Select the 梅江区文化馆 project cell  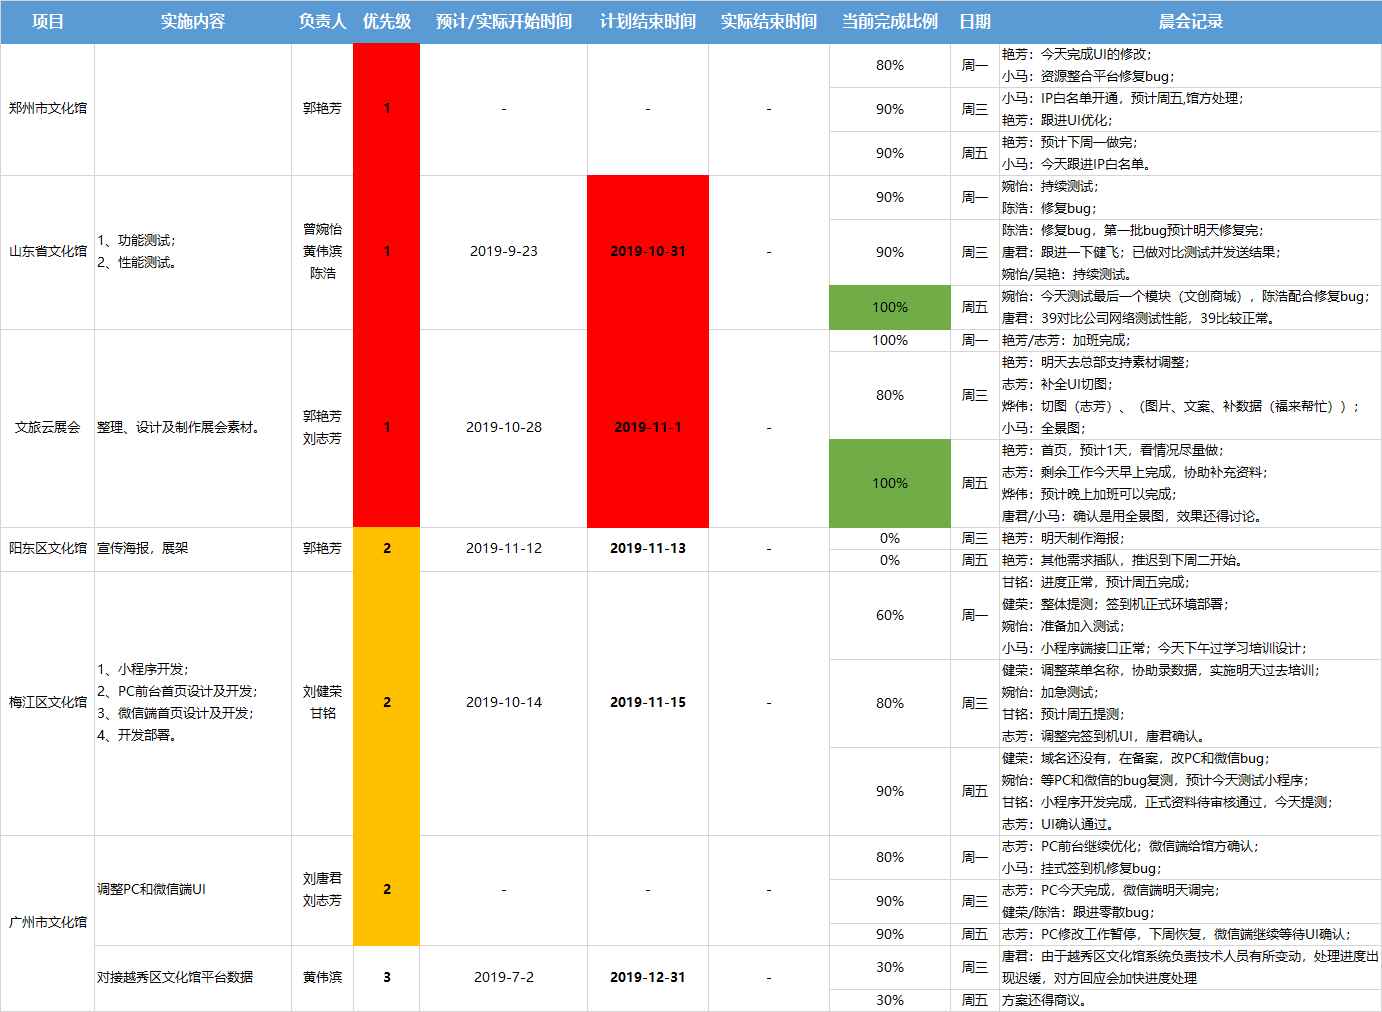[x=47, y=703]
